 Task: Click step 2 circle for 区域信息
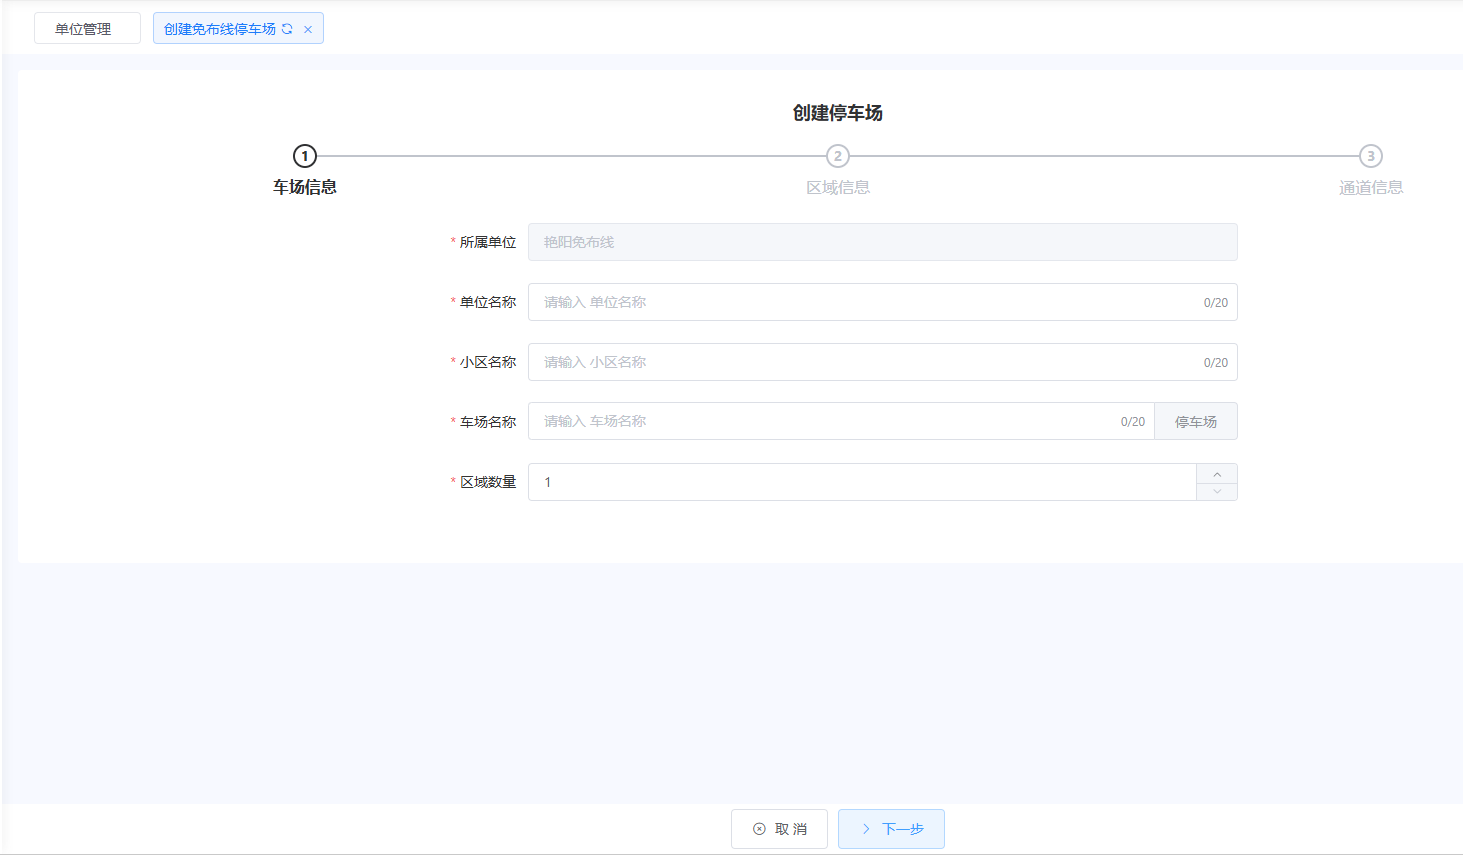point(838,156)
